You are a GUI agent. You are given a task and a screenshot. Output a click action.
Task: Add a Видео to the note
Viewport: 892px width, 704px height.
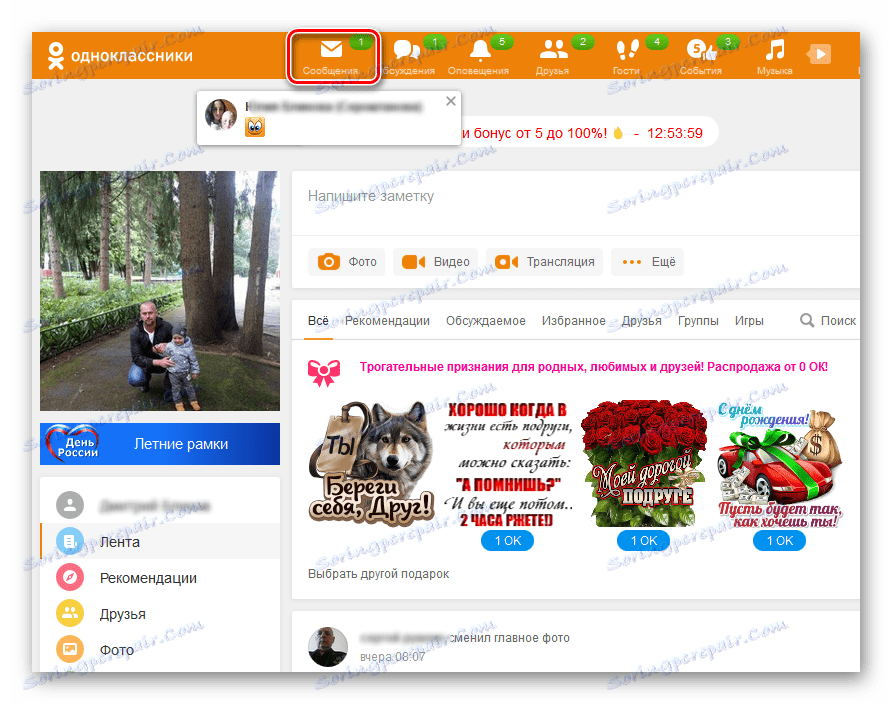[435, 262]
